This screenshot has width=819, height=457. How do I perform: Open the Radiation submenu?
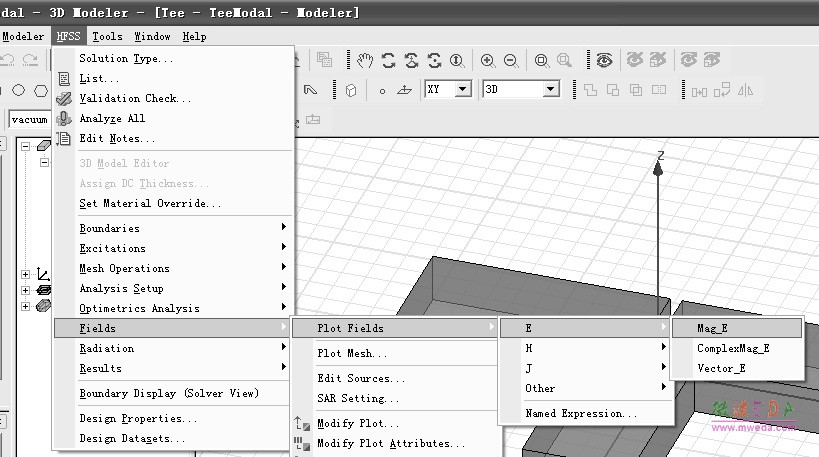pos(172,348)
